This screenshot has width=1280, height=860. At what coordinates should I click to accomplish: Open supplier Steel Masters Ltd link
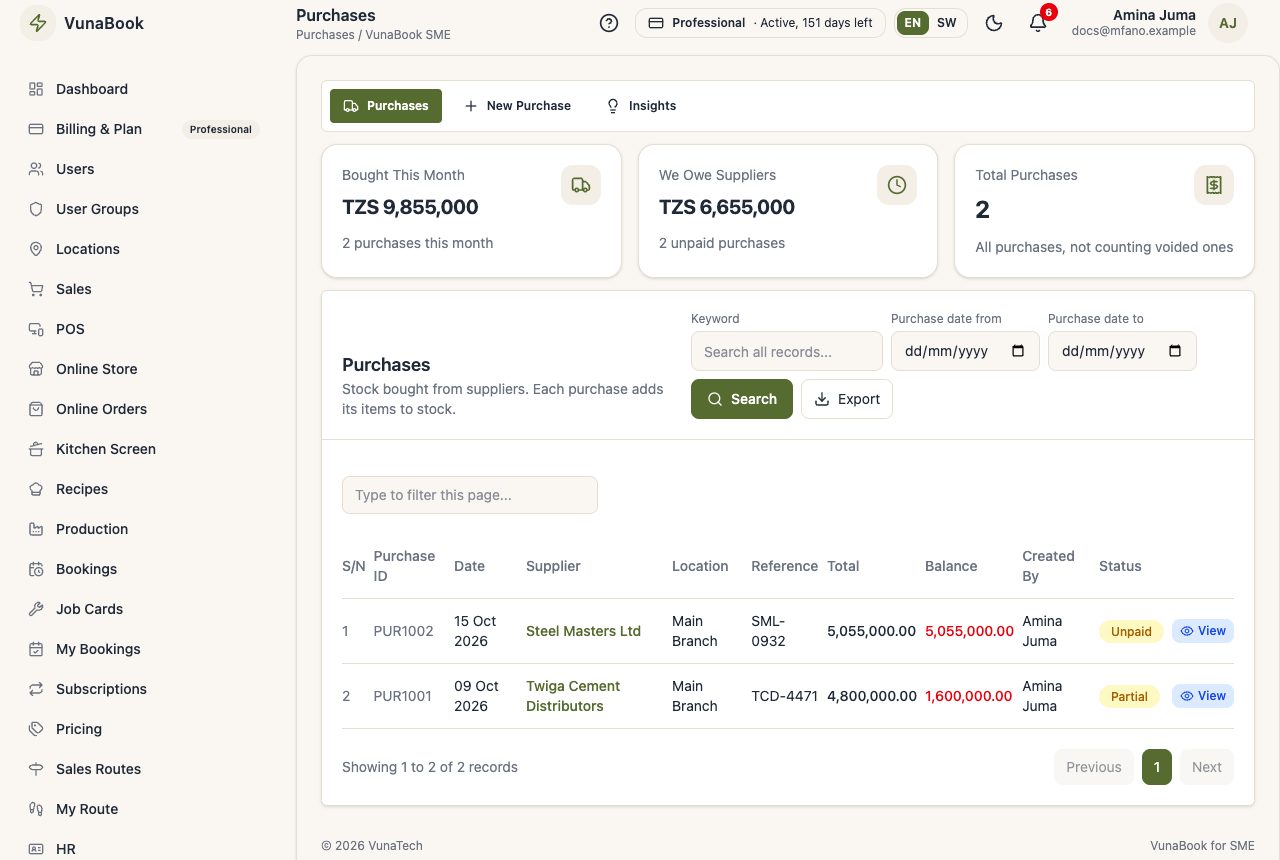point(583,631)
